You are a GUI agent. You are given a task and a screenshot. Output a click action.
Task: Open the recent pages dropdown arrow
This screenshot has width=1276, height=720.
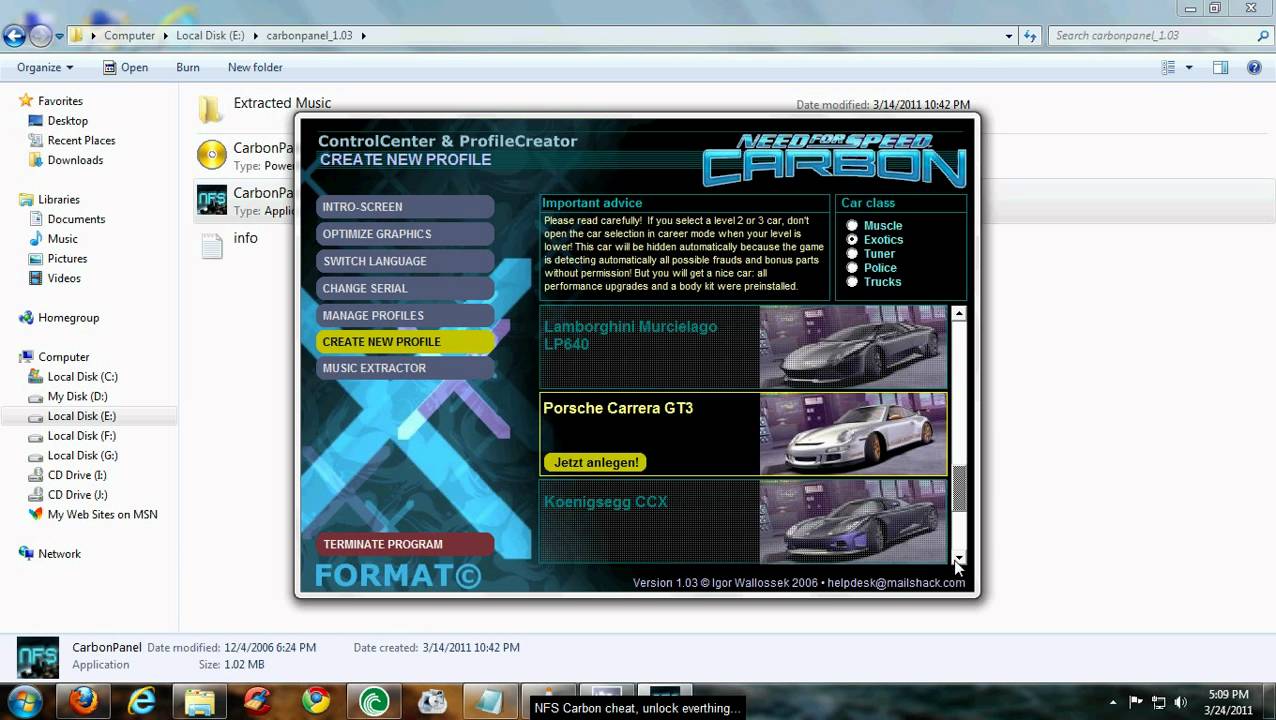tap(60, 36)
